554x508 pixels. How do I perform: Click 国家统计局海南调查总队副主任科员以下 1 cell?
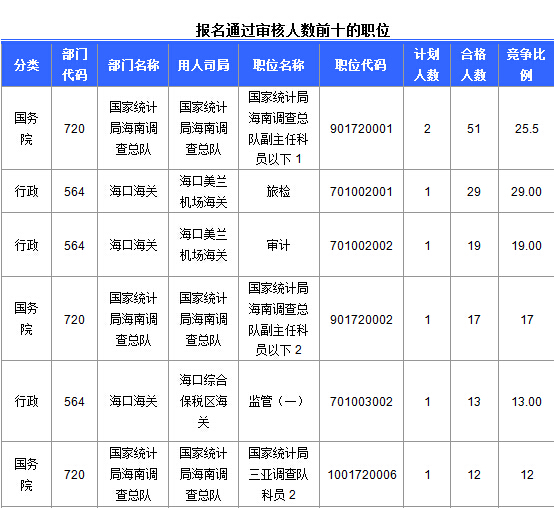278,128
